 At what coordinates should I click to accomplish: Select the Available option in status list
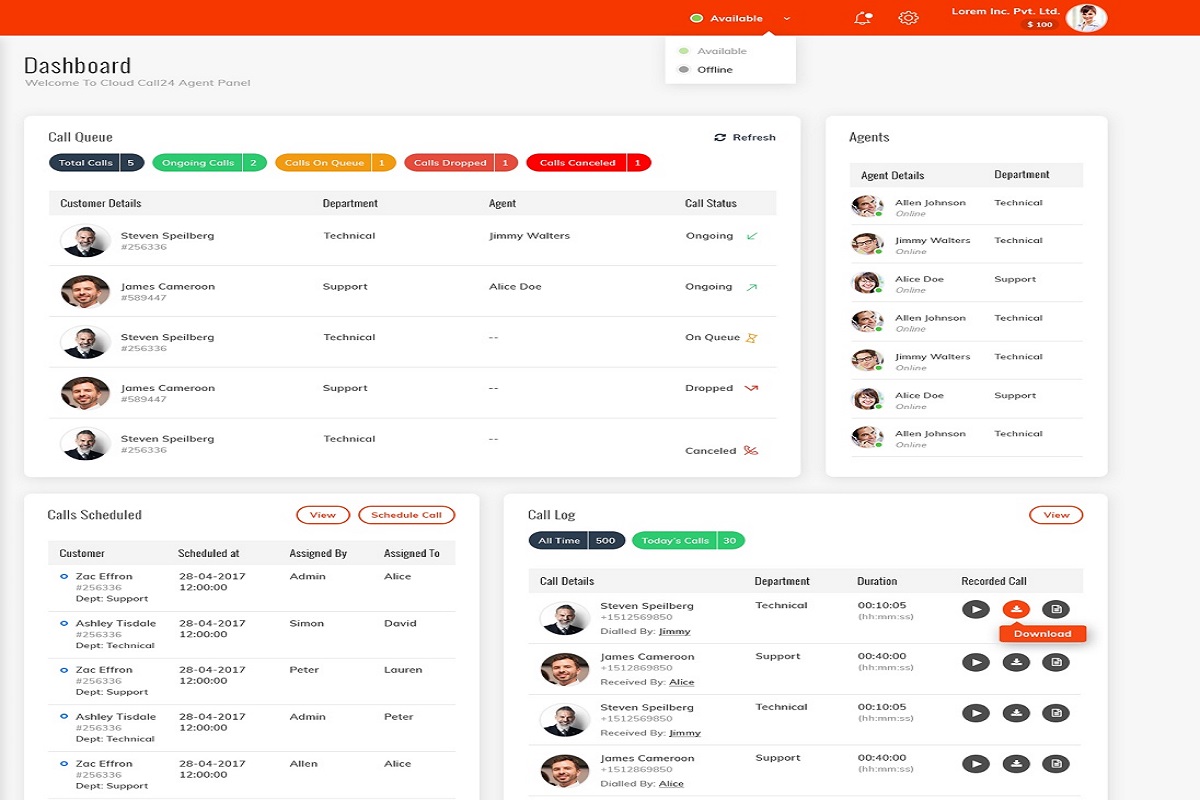pos(721,51)
